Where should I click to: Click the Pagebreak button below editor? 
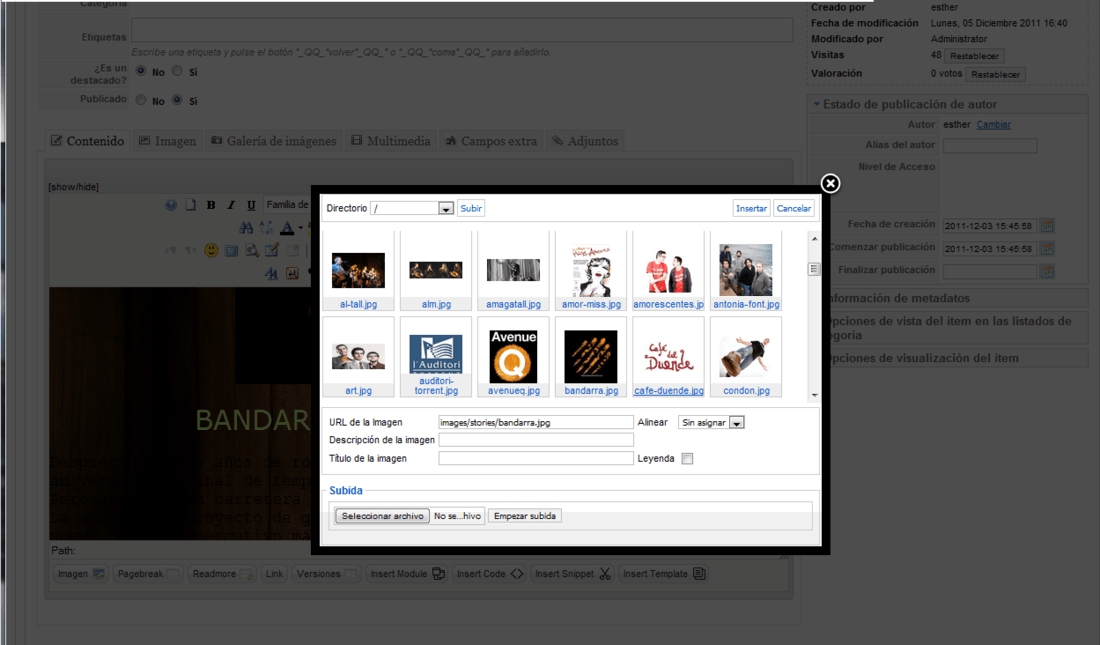pos(148,574)
